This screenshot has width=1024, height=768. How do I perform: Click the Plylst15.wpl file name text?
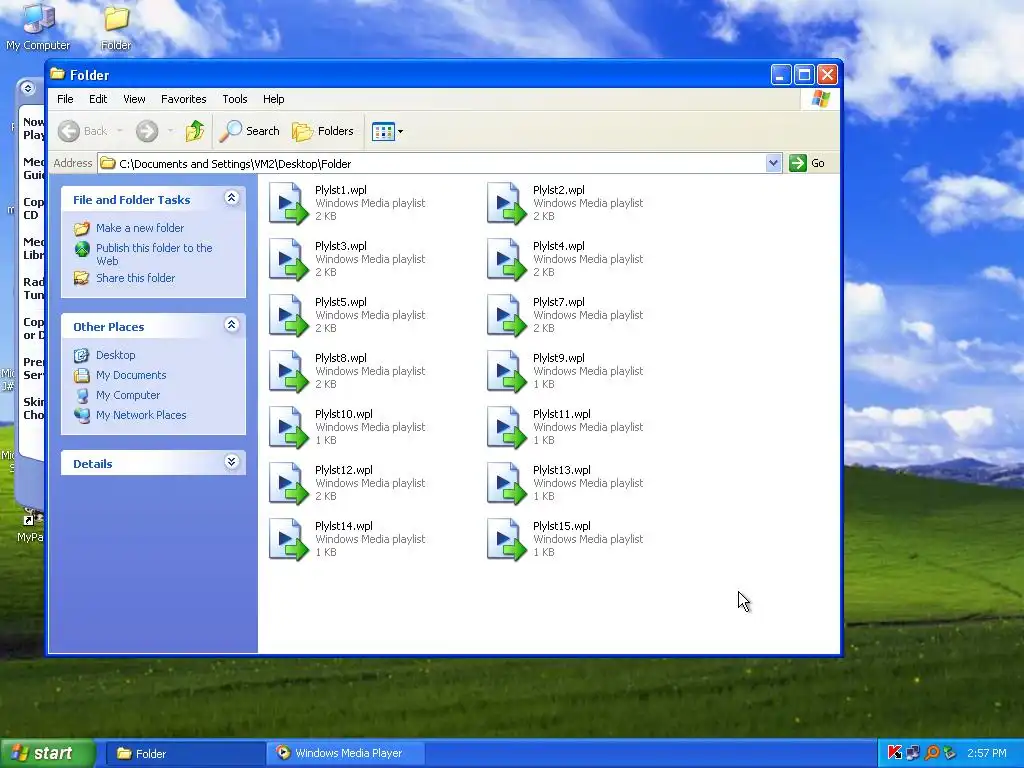(x=562, y=526)
